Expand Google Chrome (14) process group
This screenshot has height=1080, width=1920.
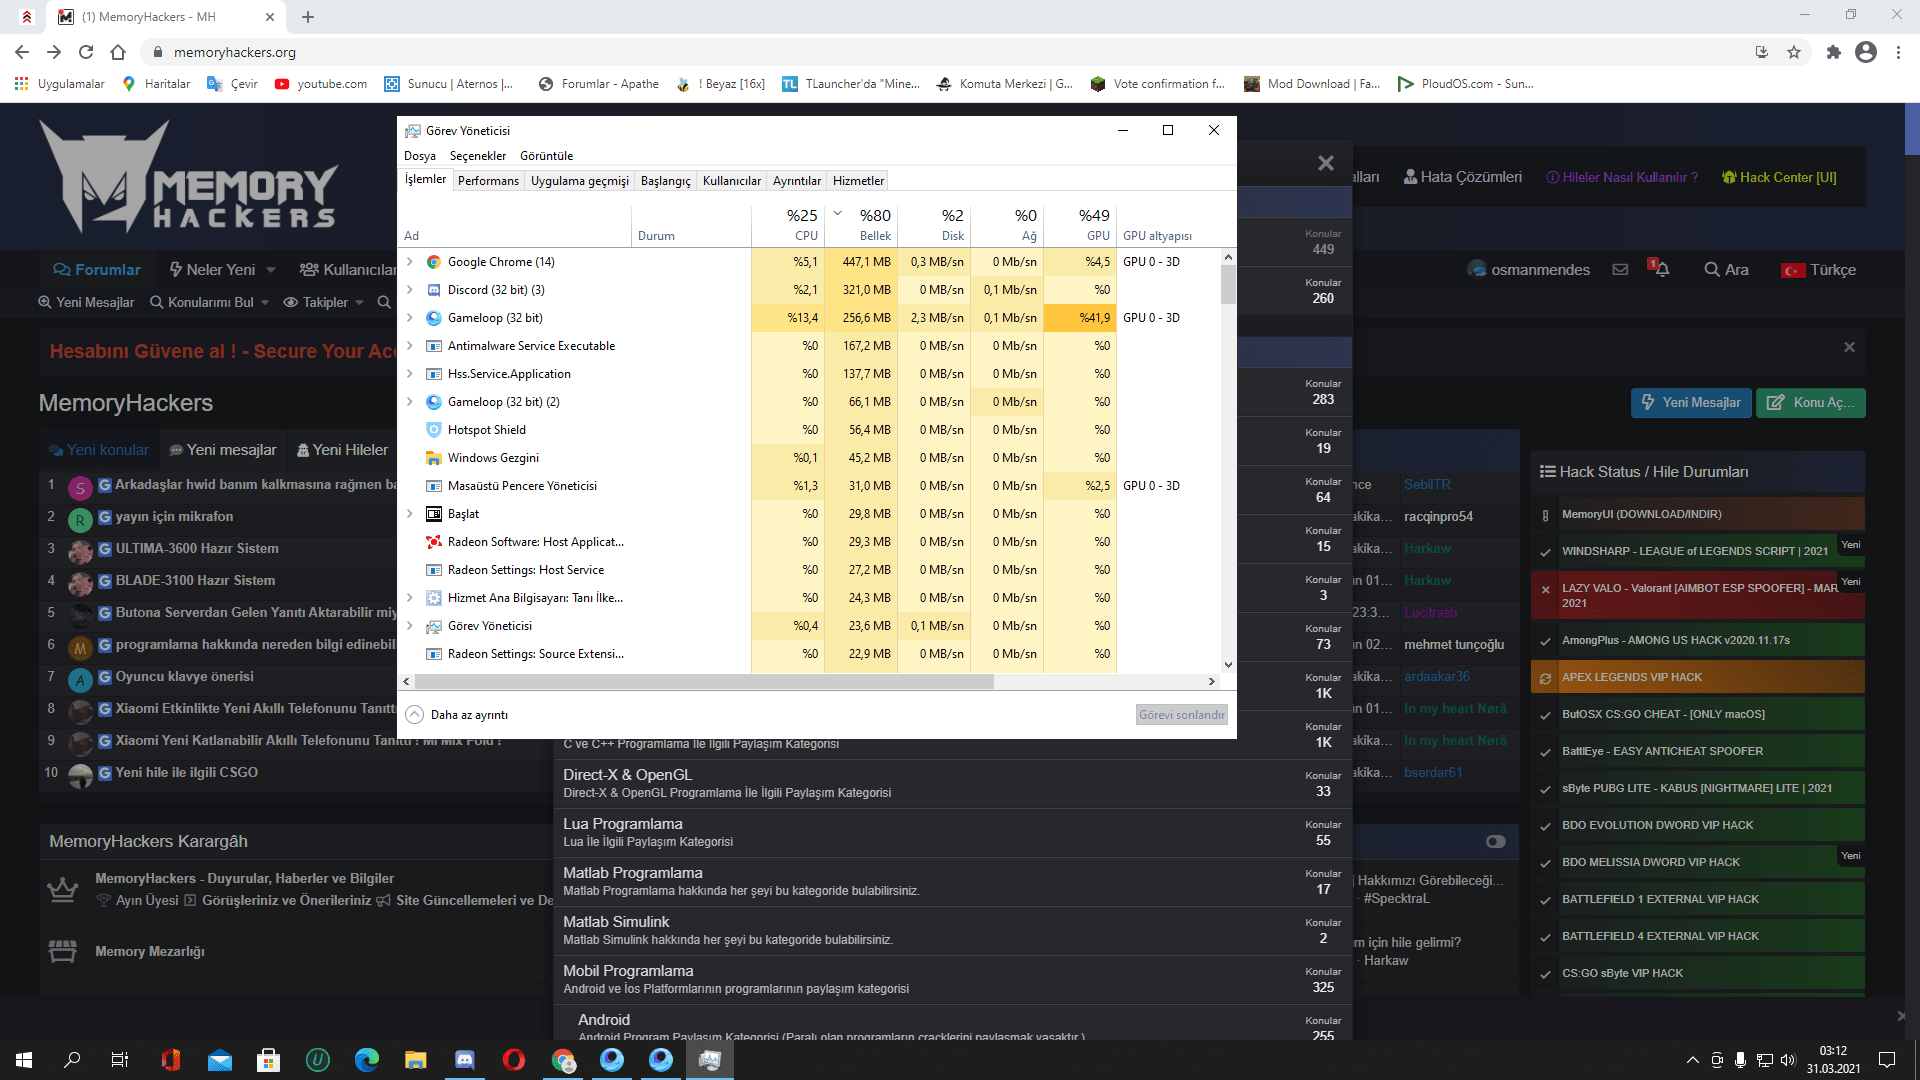click(x=409, y=262)
